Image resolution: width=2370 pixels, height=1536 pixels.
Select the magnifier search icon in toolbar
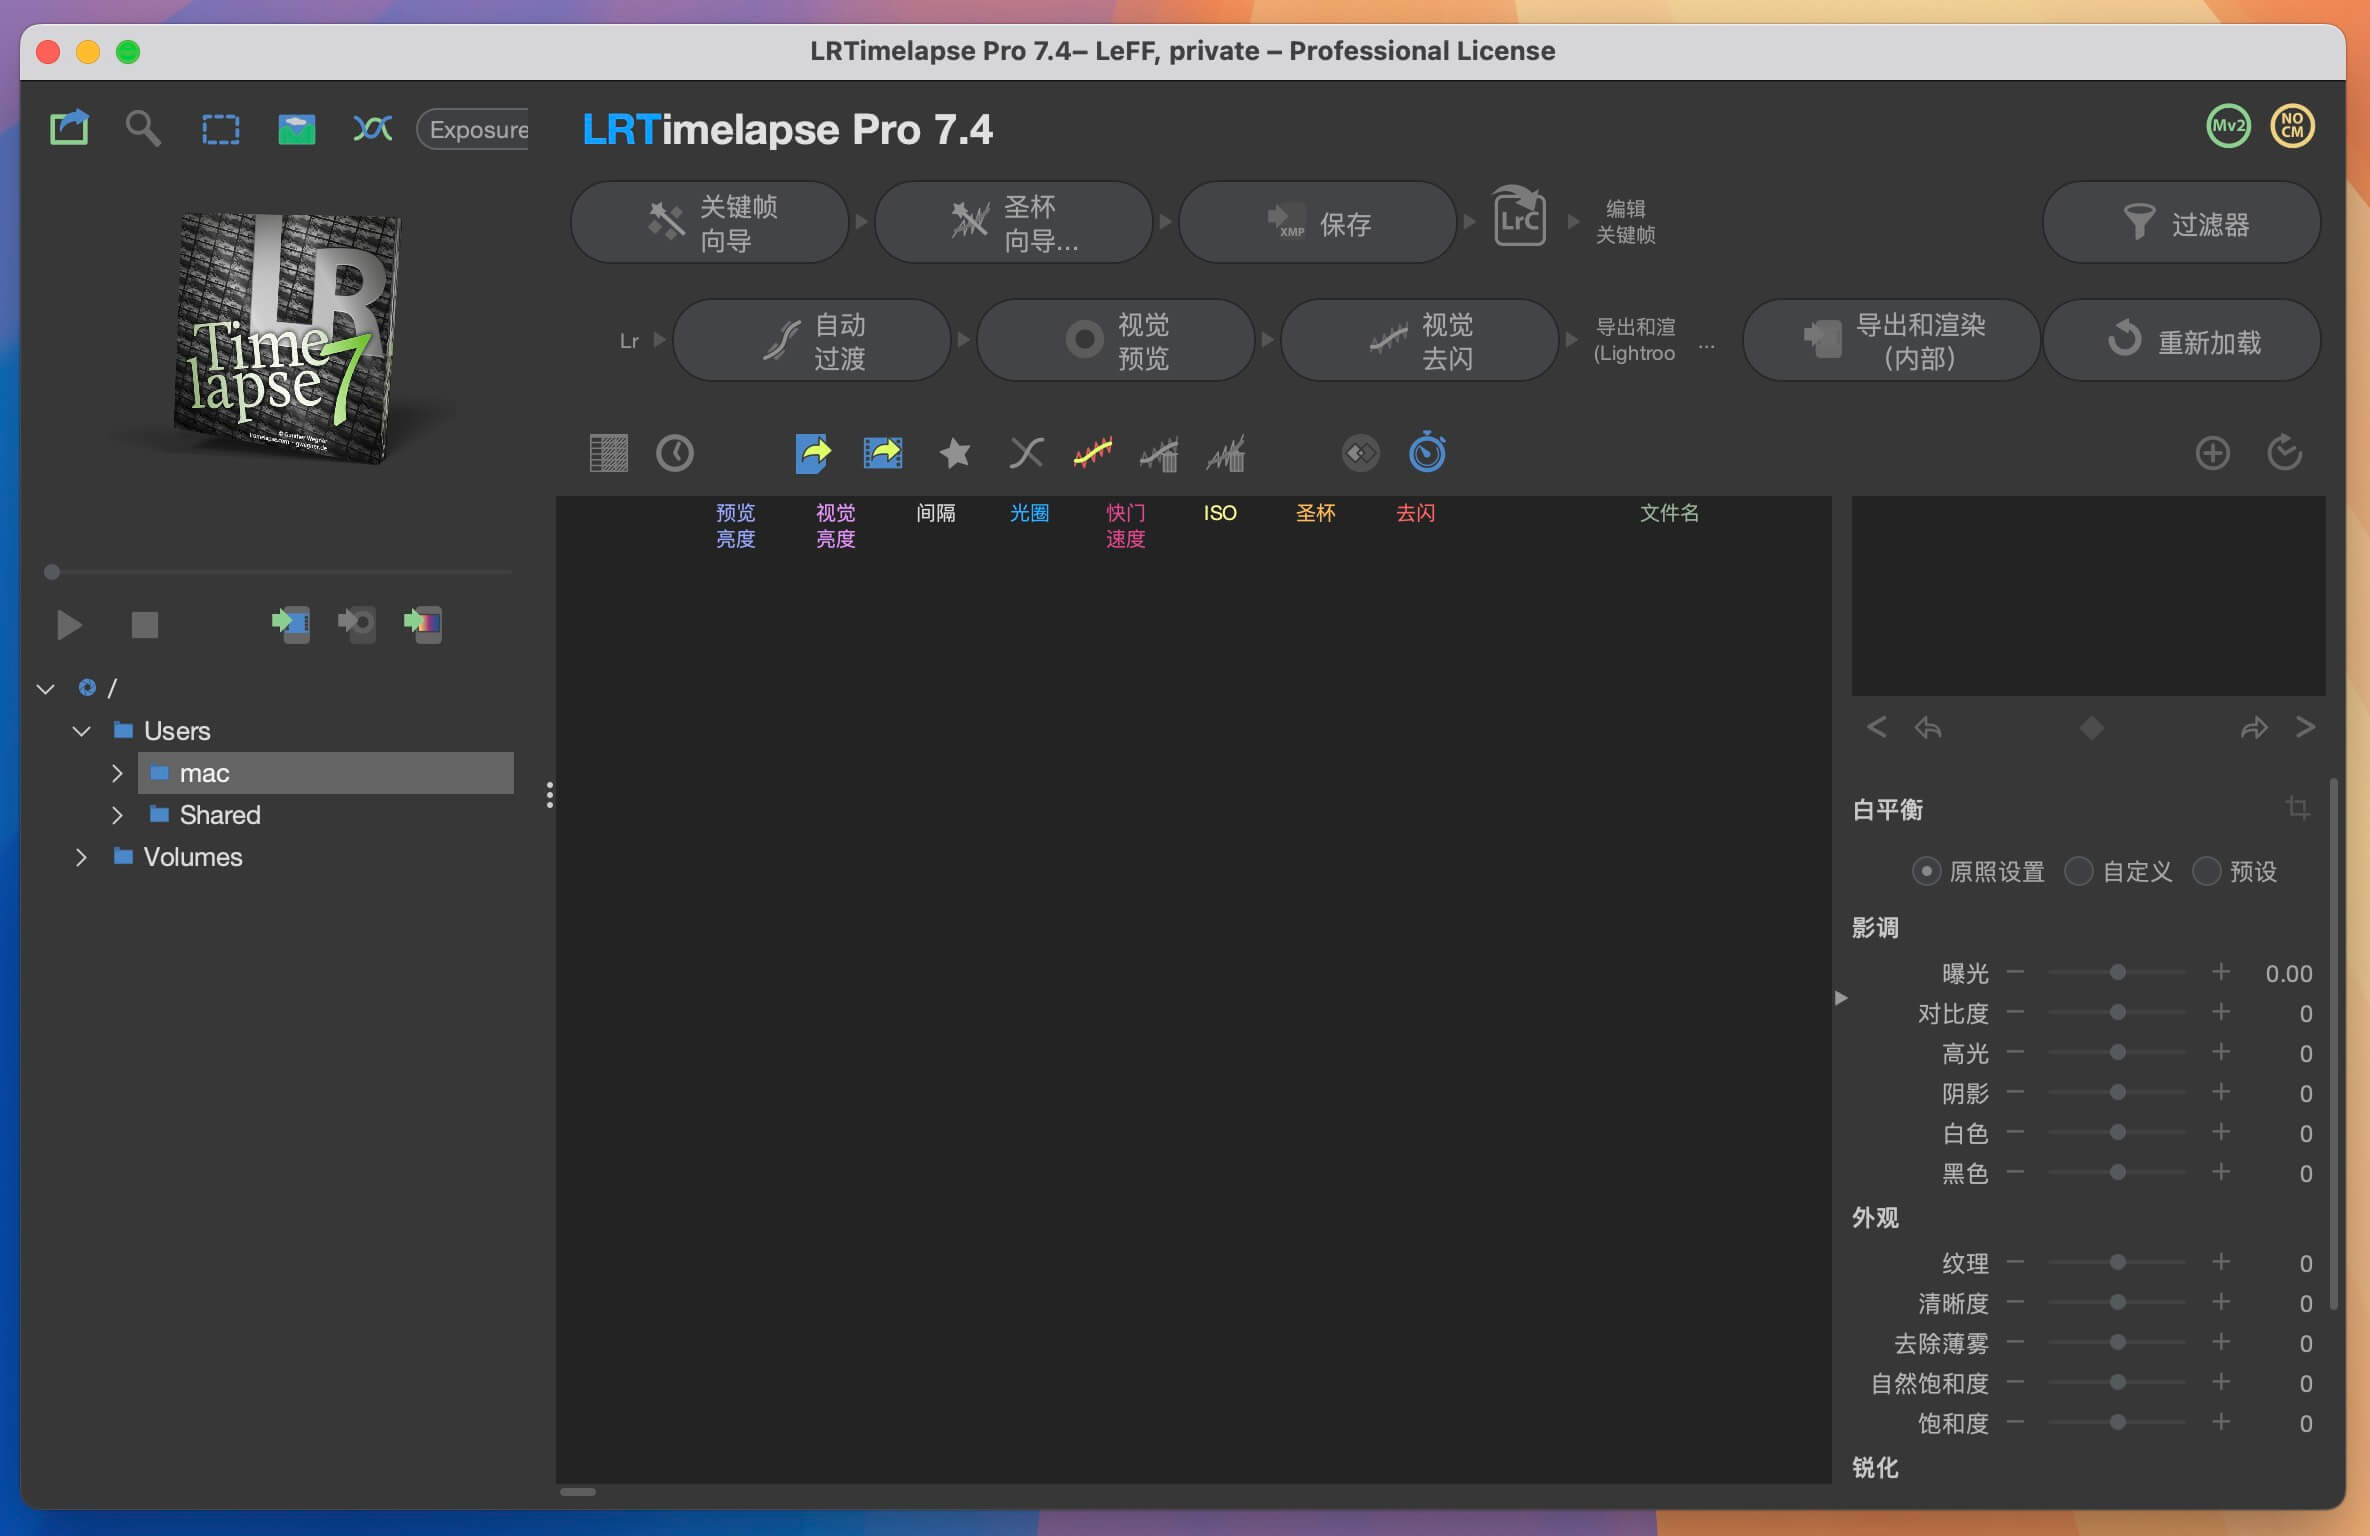point(143,128)
